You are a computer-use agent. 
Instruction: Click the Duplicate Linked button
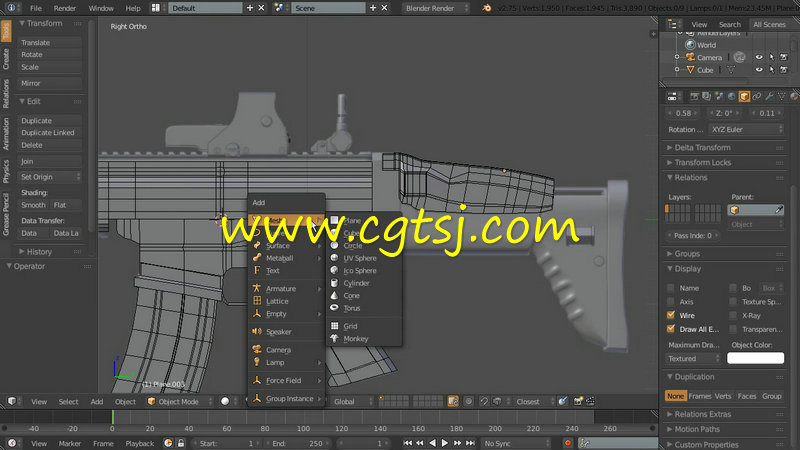click(x=49, y=133)
